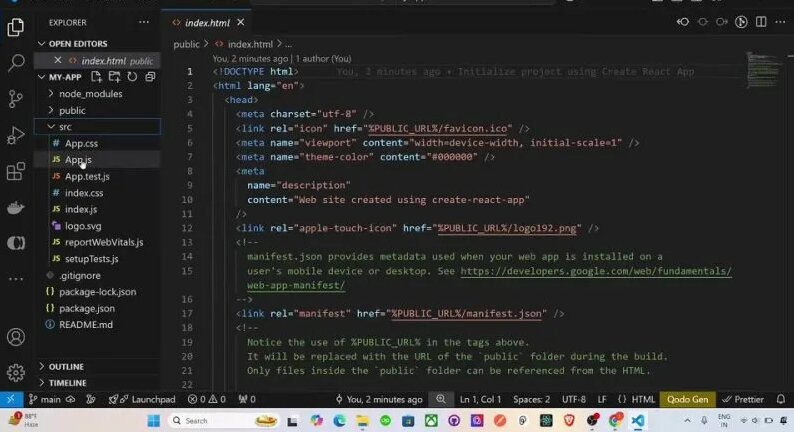Screen dimensions: 794x432
Task: Click the remote window status bar icon
Action: coord(11,399)
